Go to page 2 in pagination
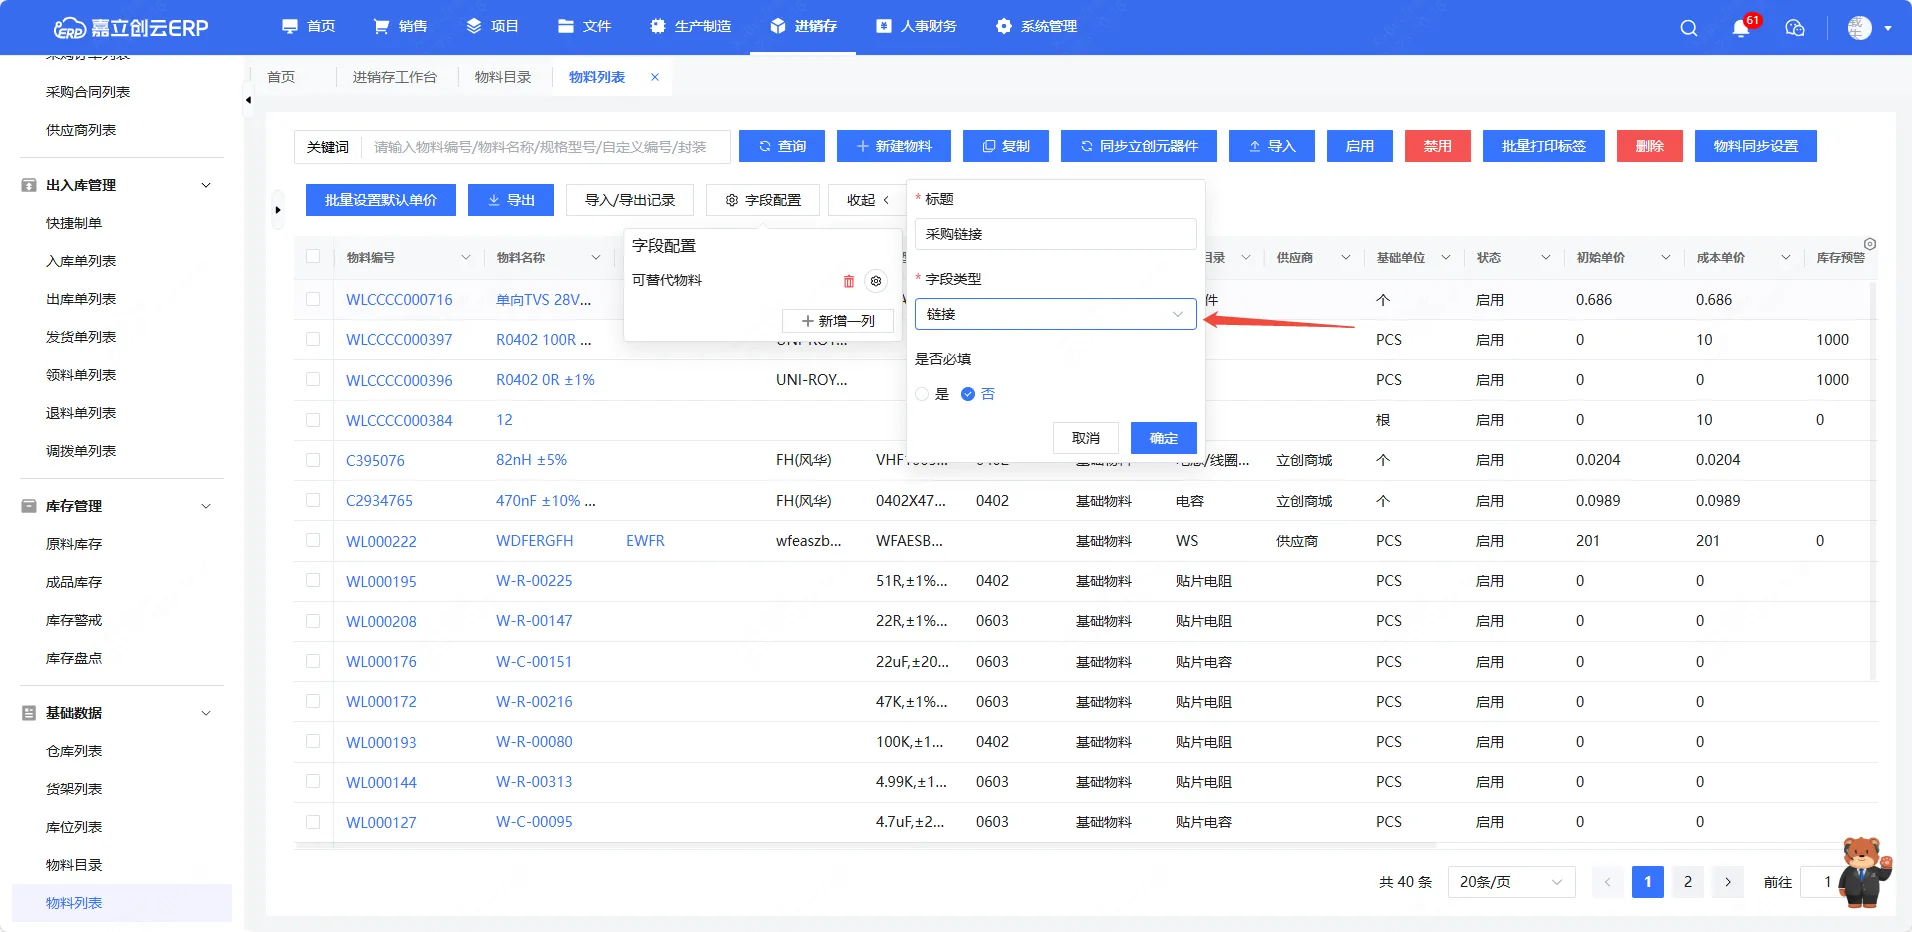The image size is (1912, 932). point(1687,882)
